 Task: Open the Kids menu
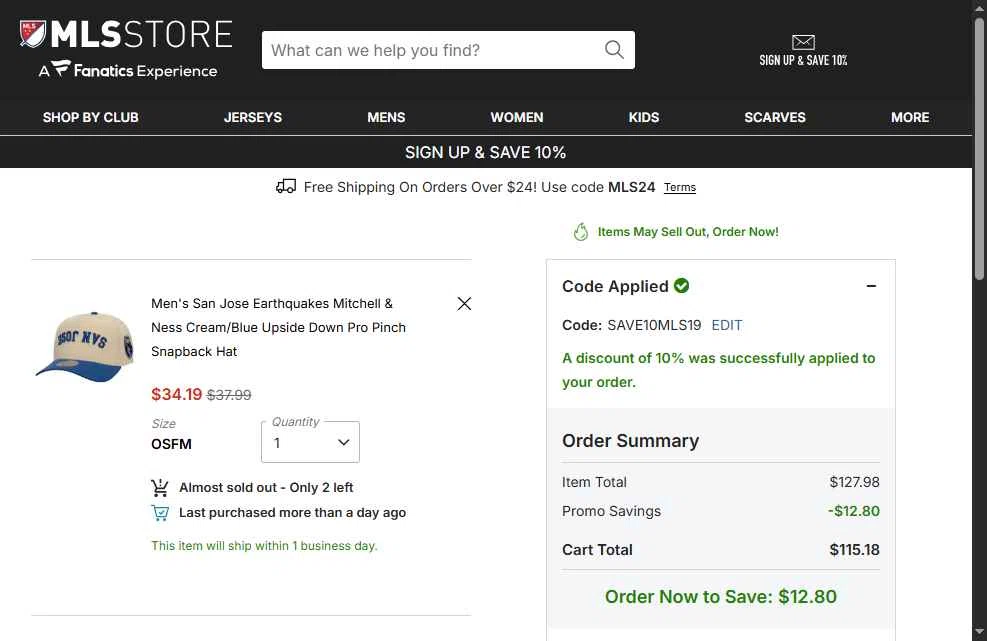(x=644, y=117)
